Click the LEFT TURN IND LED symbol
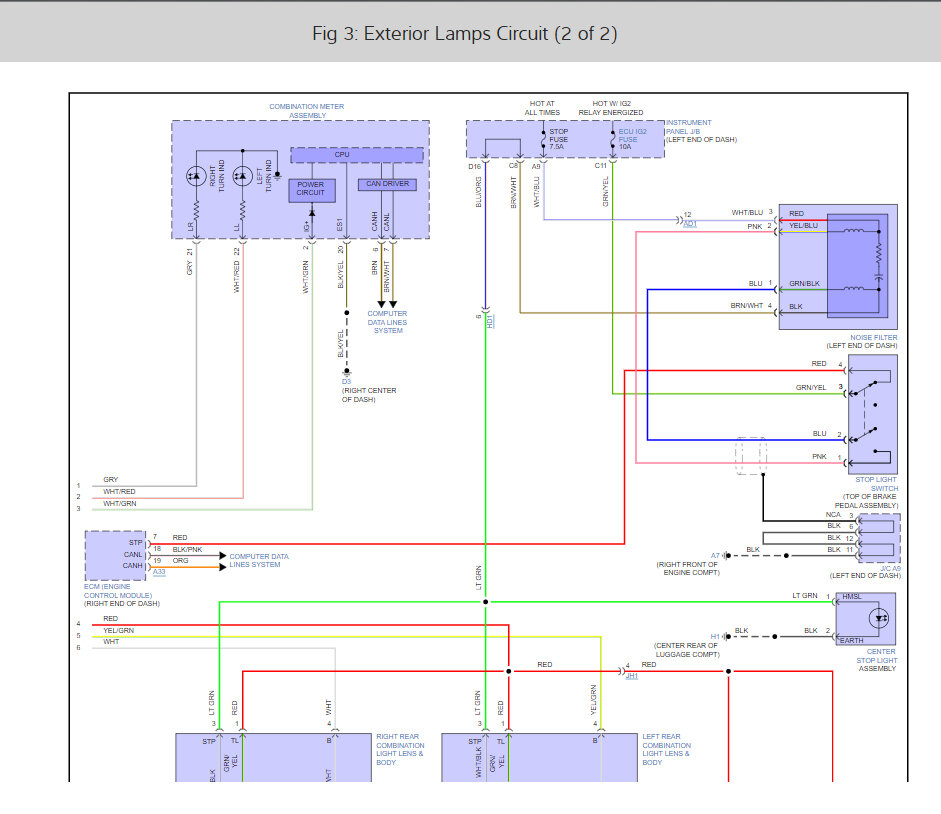This screenshot has height=814, width=941. click(242, 176)
